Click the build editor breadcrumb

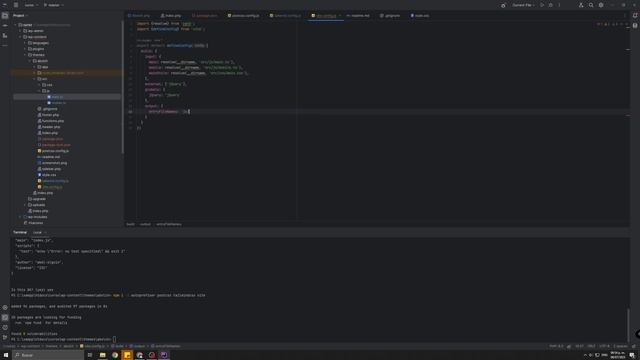[x=131, y=224]
